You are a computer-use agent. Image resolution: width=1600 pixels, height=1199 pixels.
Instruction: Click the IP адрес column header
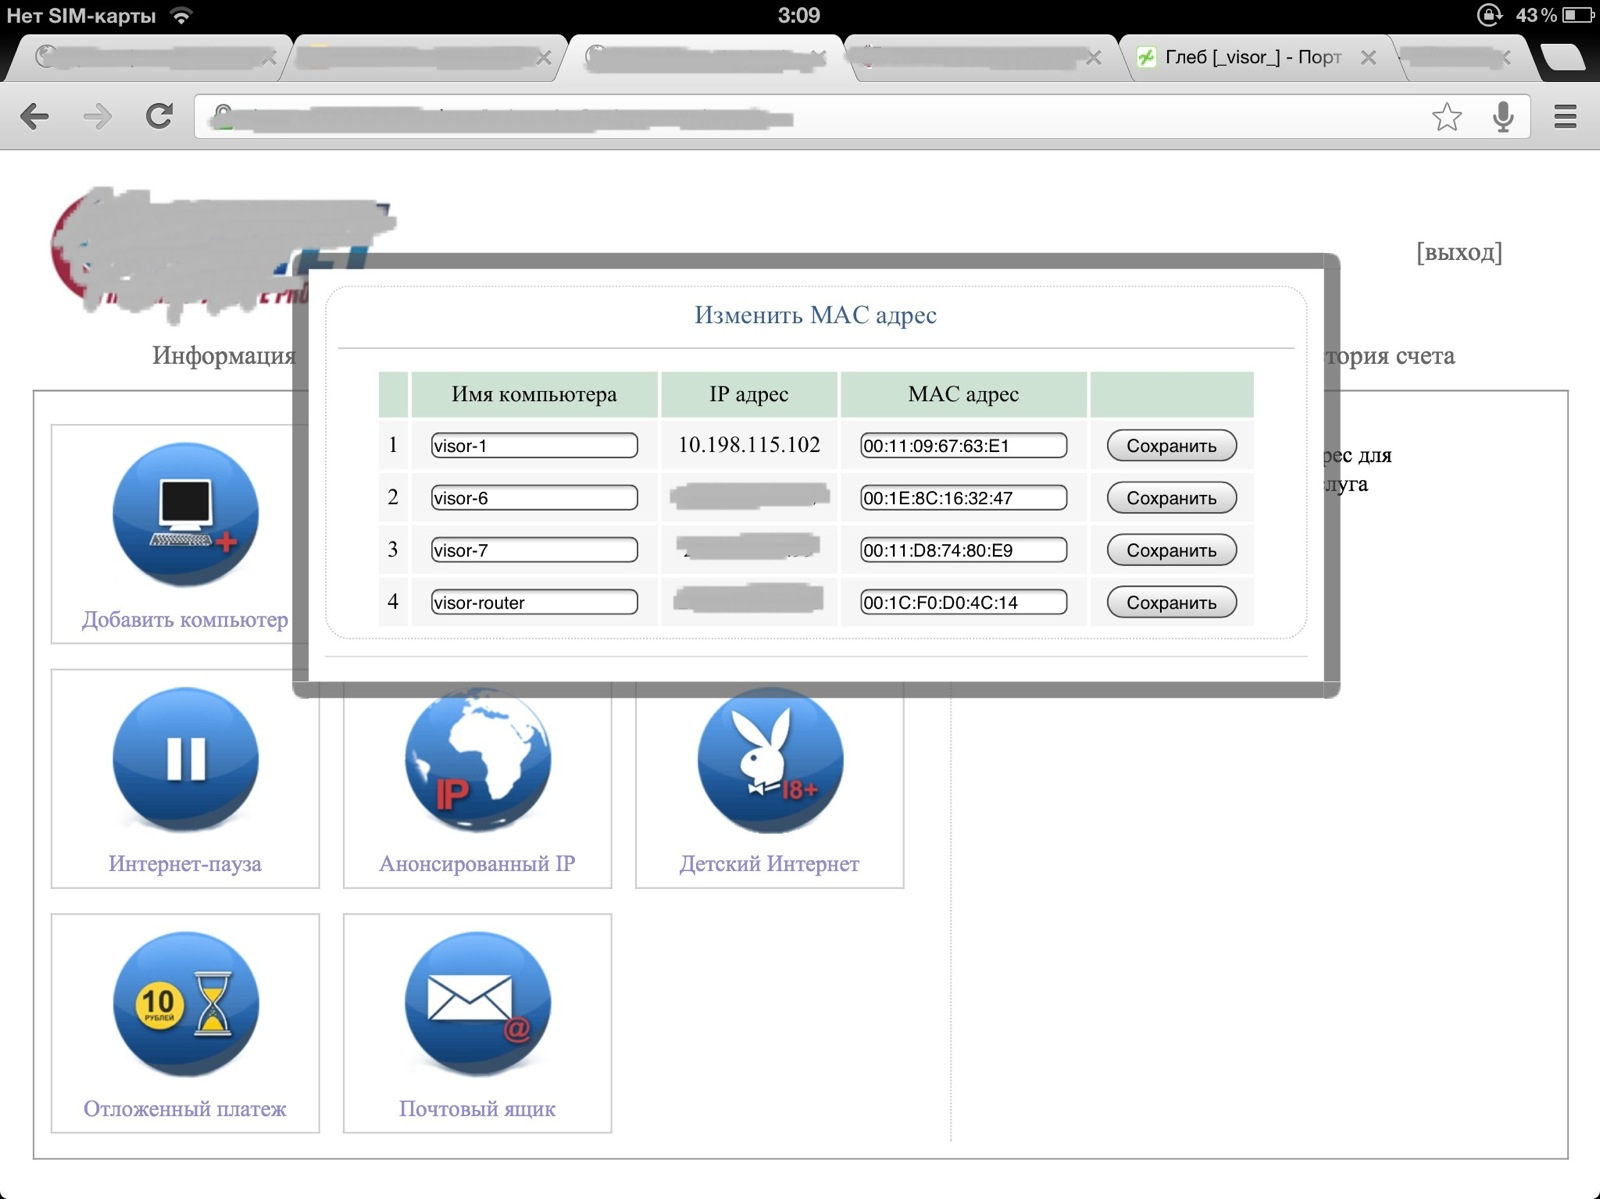pos(749,394)
